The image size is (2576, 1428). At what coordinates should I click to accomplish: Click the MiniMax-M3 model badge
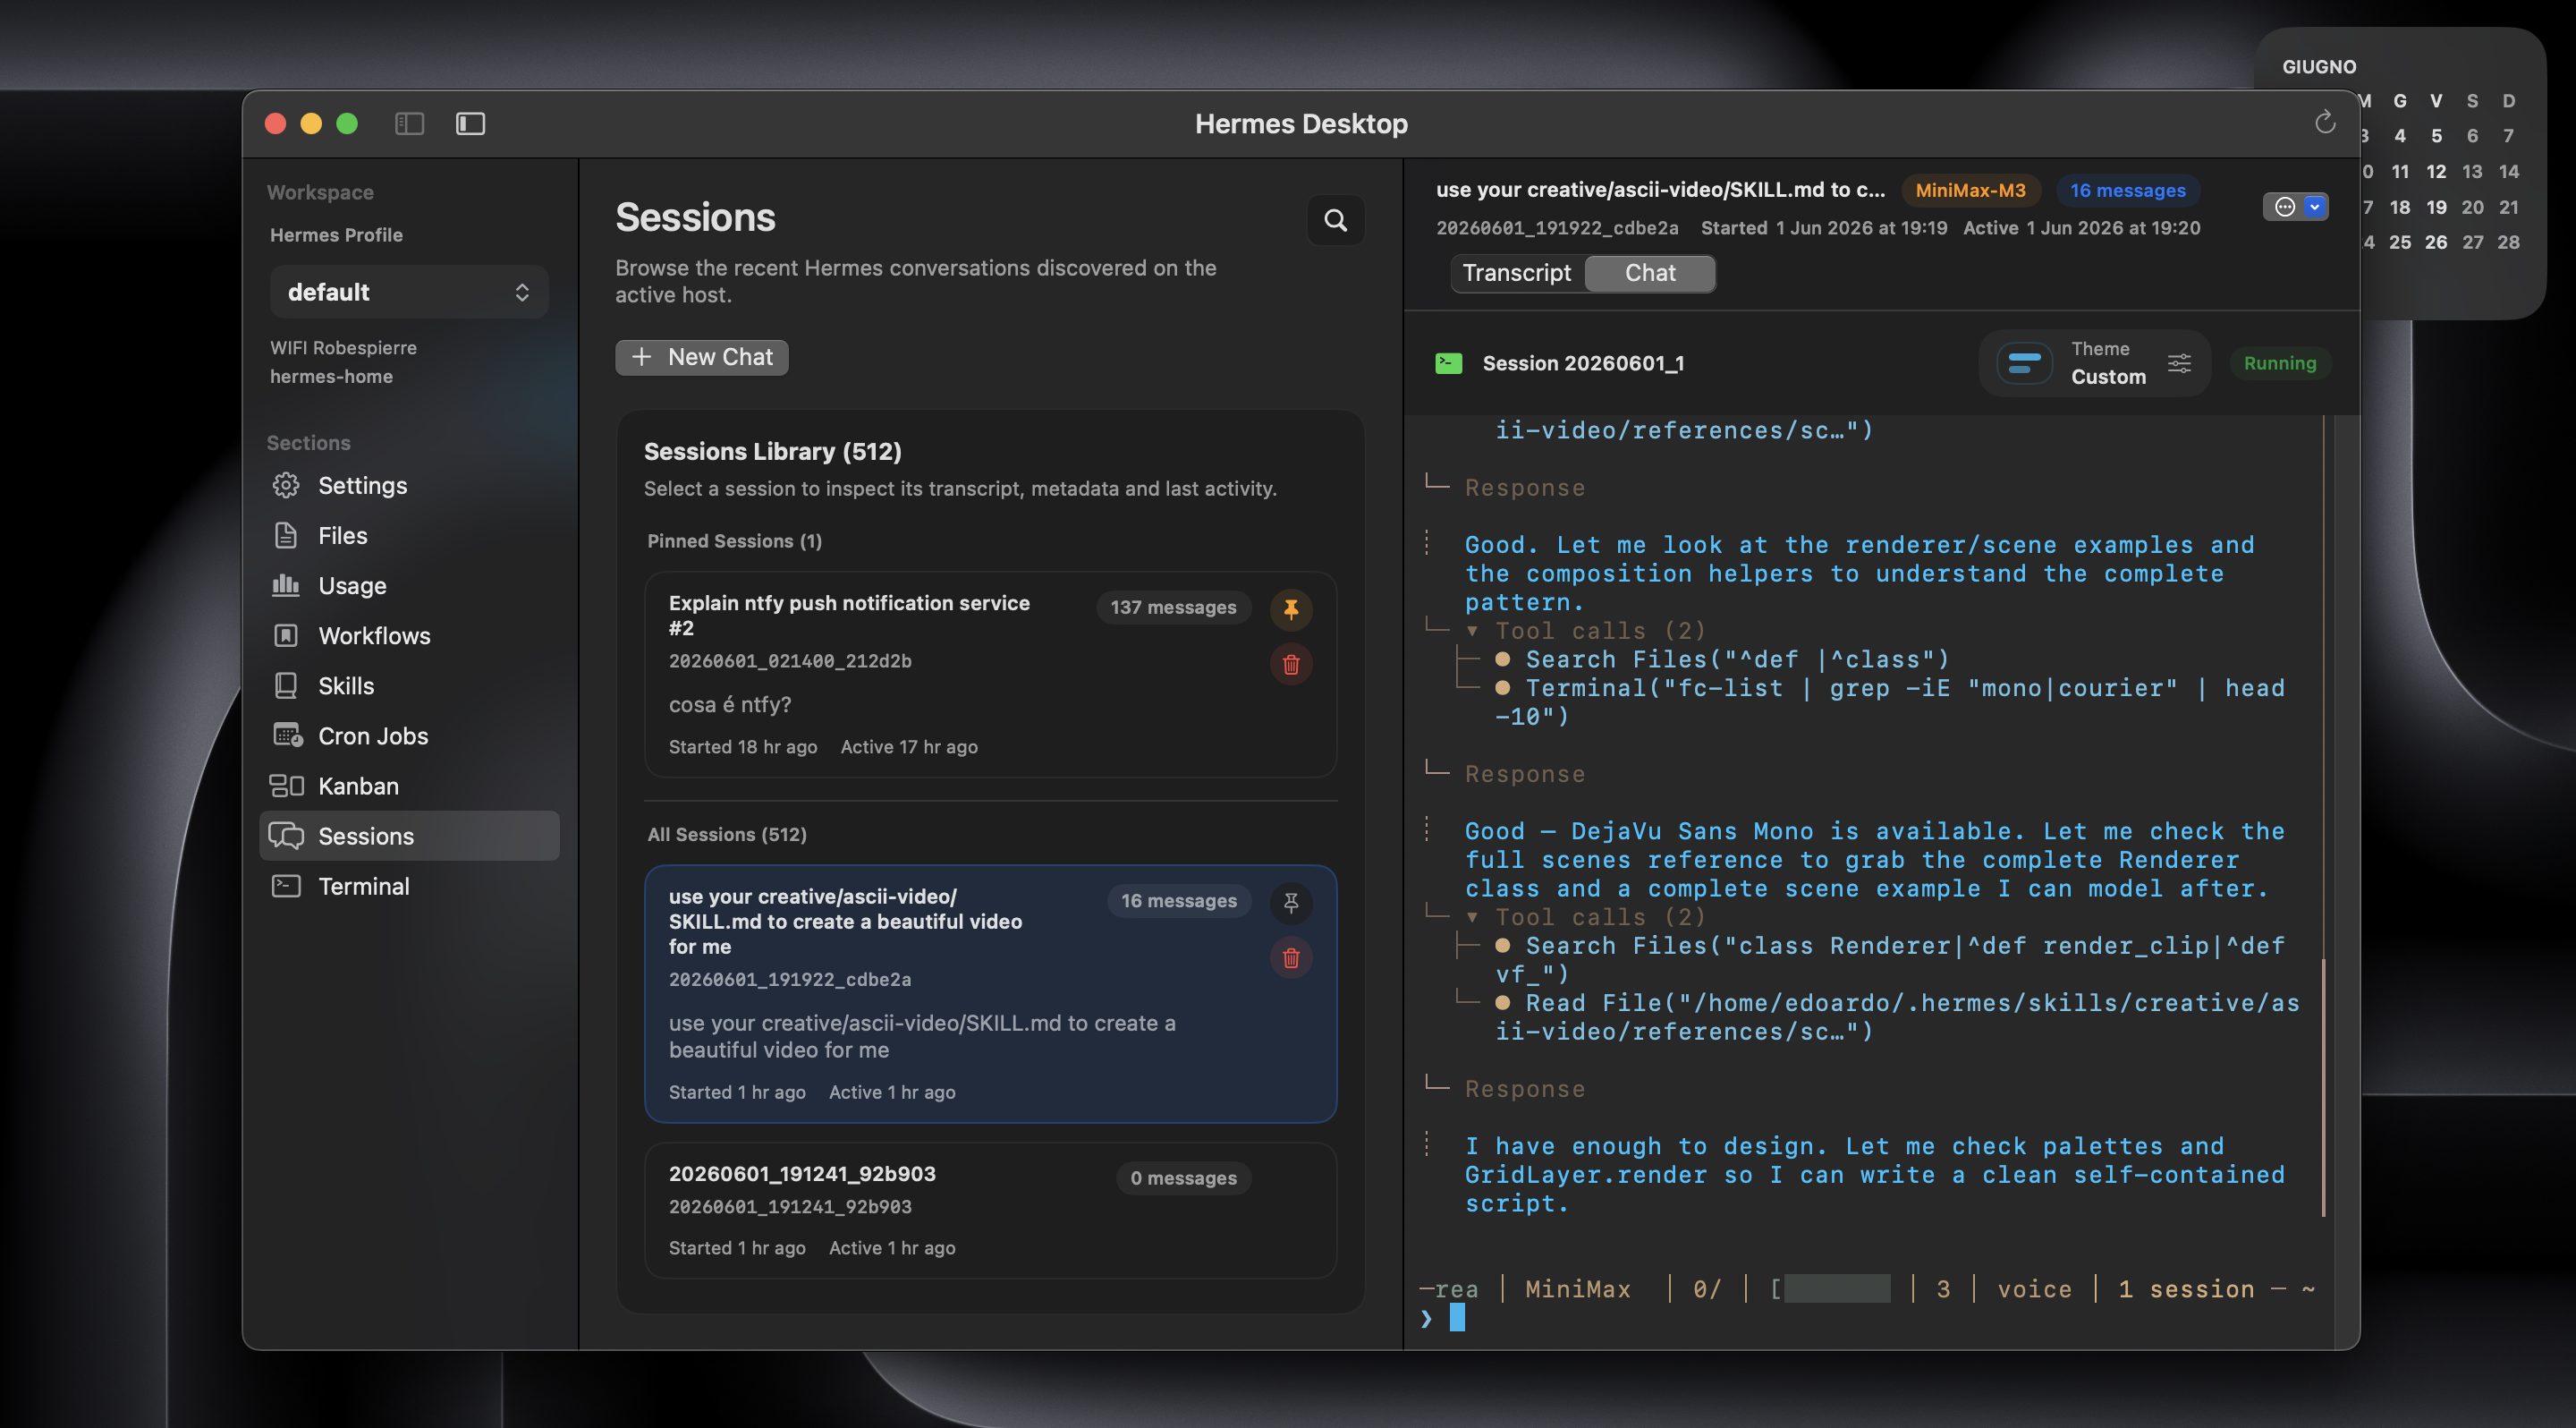(1970, 190)
